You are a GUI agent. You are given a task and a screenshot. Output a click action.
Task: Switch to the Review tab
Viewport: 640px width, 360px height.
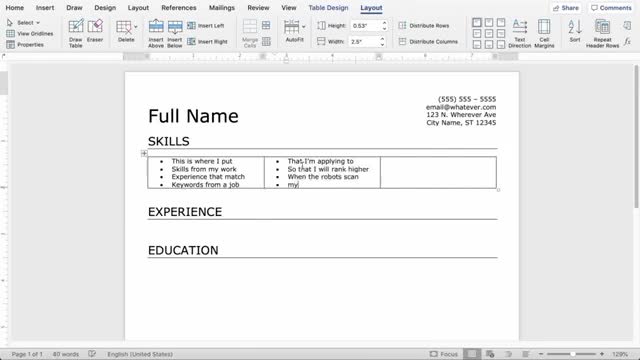tap(258, 8)
